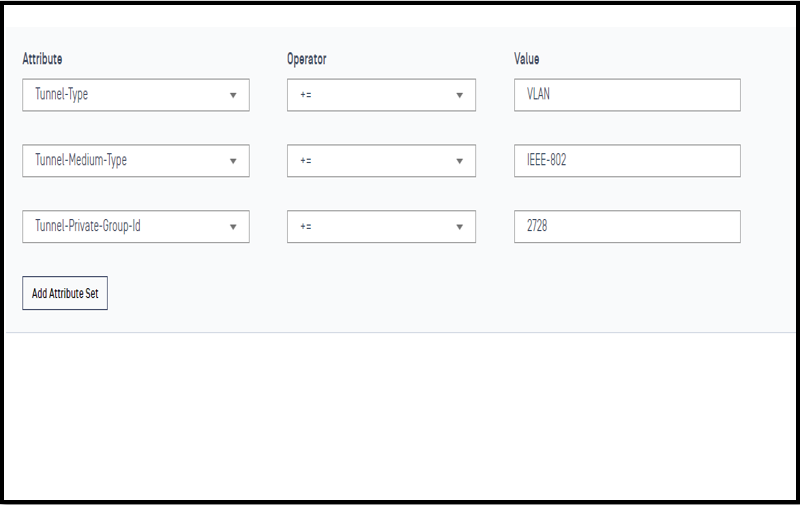Click the Tunnel-Medium-Type dropdown arrow

click(233, 161)
